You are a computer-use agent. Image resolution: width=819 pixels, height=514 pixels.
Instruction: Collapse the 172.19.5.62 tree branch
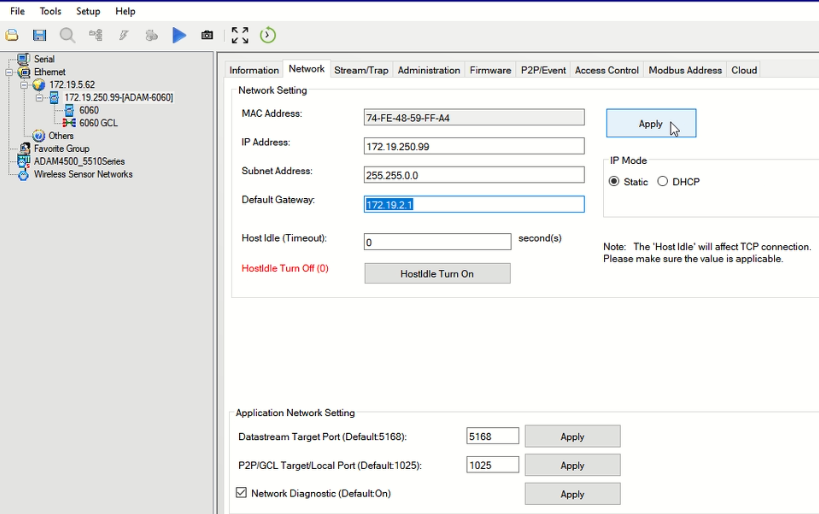click(23, 85)
